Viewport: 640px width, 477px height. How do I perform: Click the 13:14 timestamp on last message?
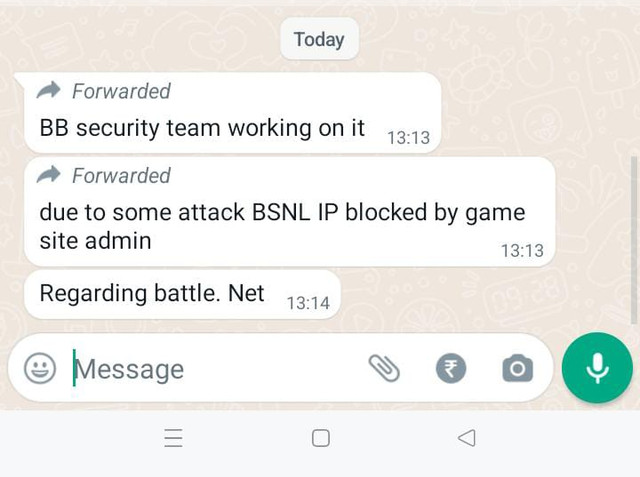tap(308, 303)
